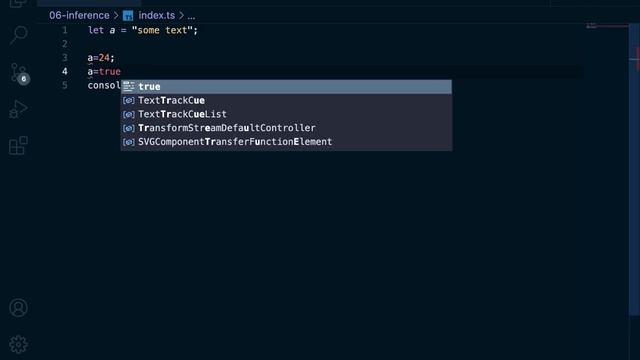
Task: Expand the breadcrumb ellipsis item
Action: [x=191, y=16]
